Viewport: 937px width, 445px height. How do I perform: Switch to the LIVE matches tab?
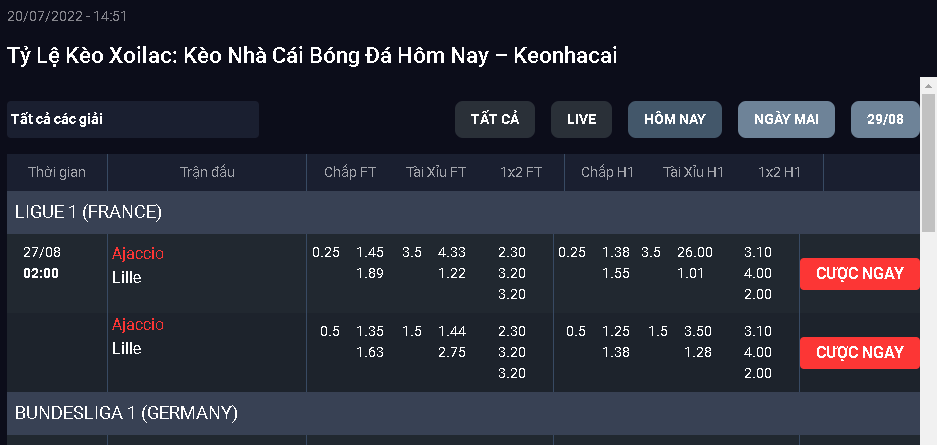tap(581, 120)
